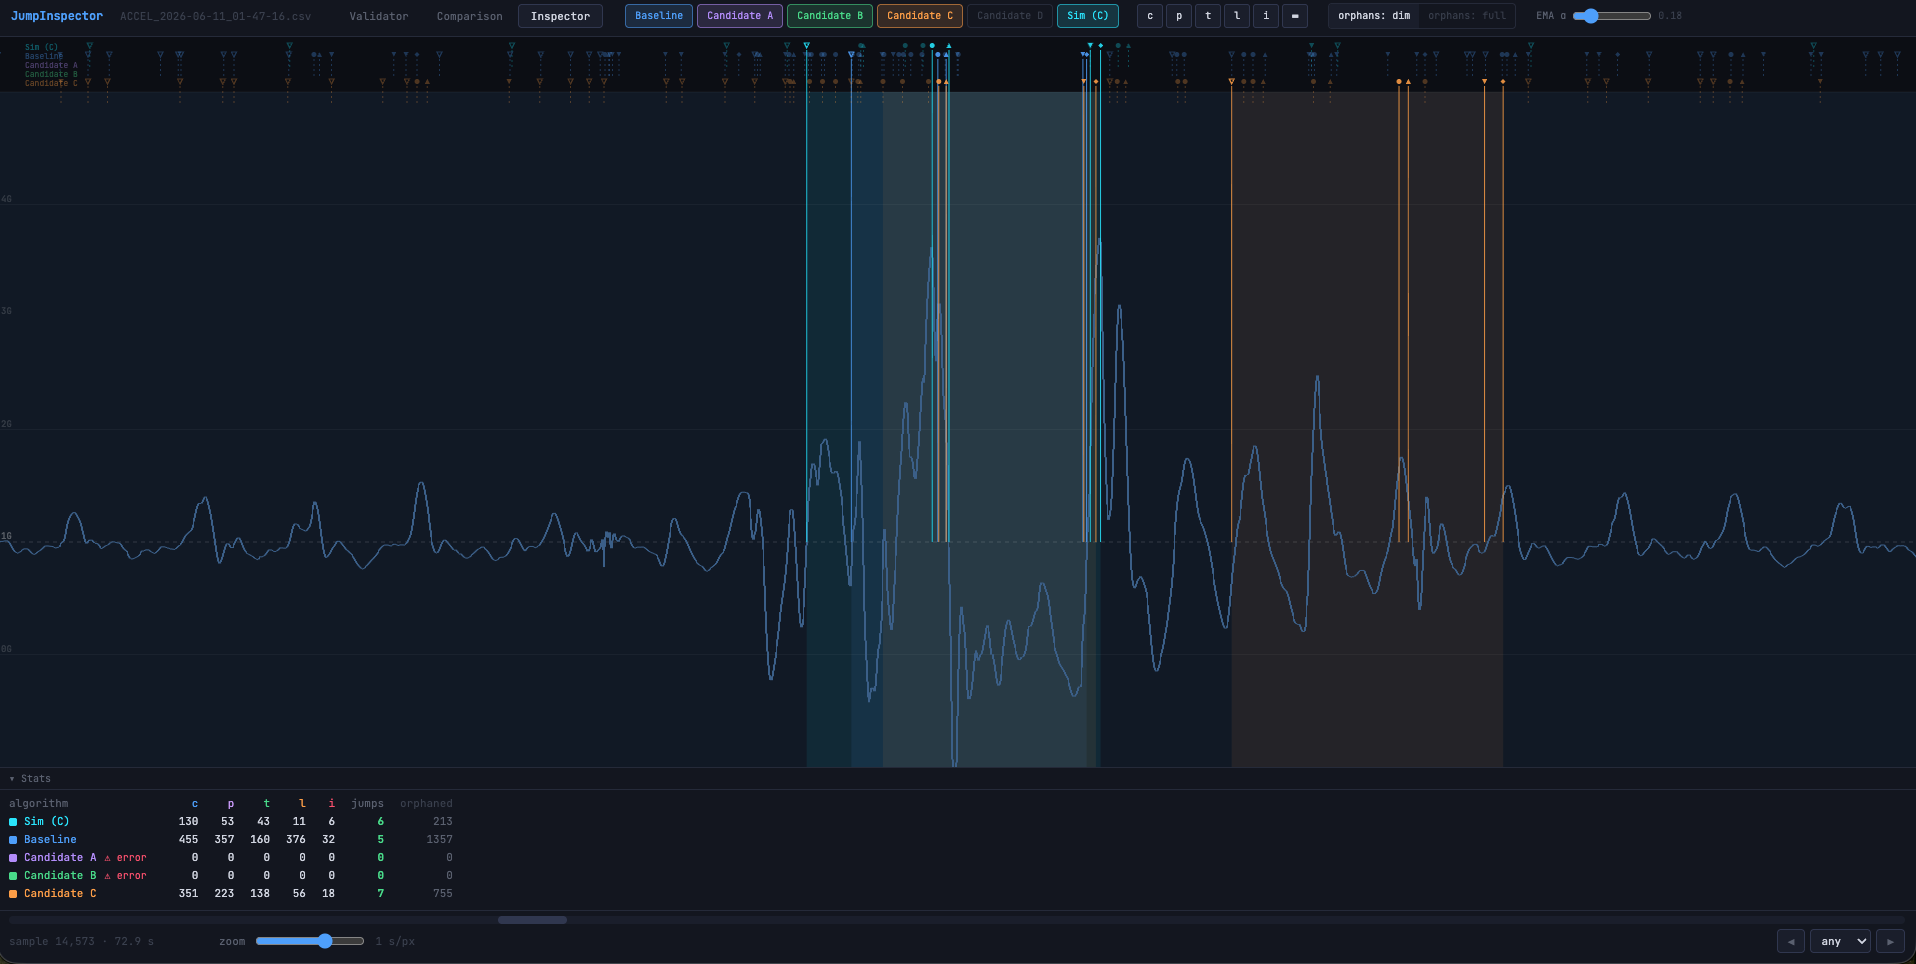This screenshot has height=964, width=1916.
Task: Select the orphans: dim mode
Action: tap(1374, 16)
